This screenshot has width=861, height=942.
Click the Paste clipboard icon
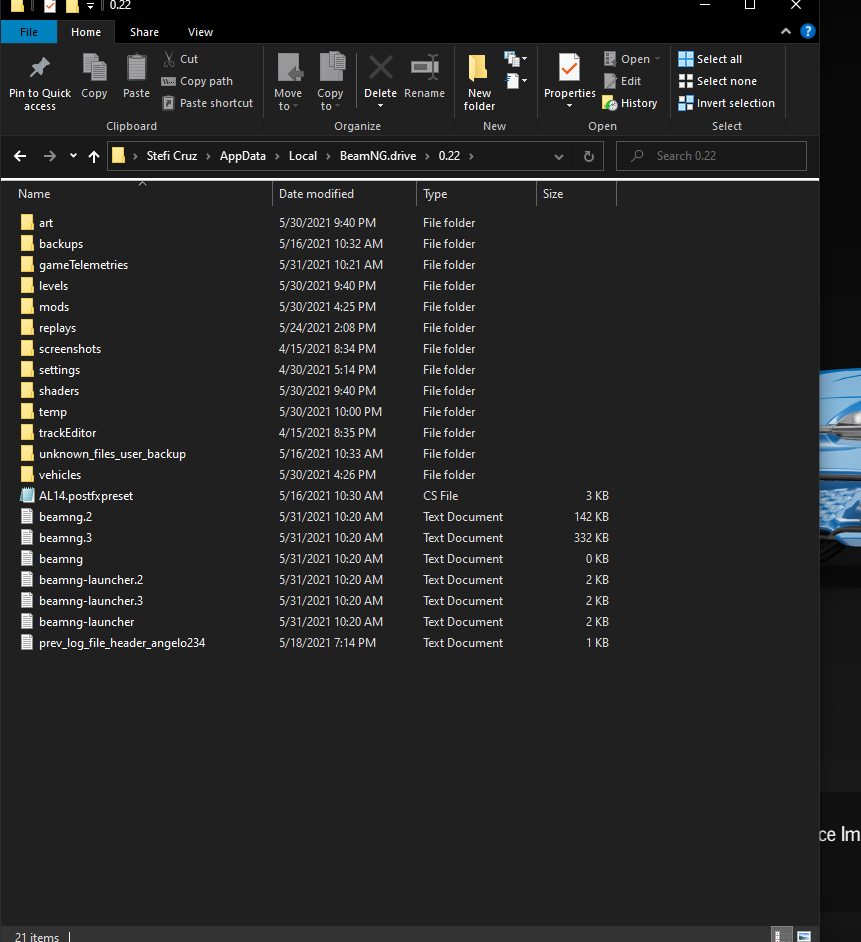pos(136,67)
